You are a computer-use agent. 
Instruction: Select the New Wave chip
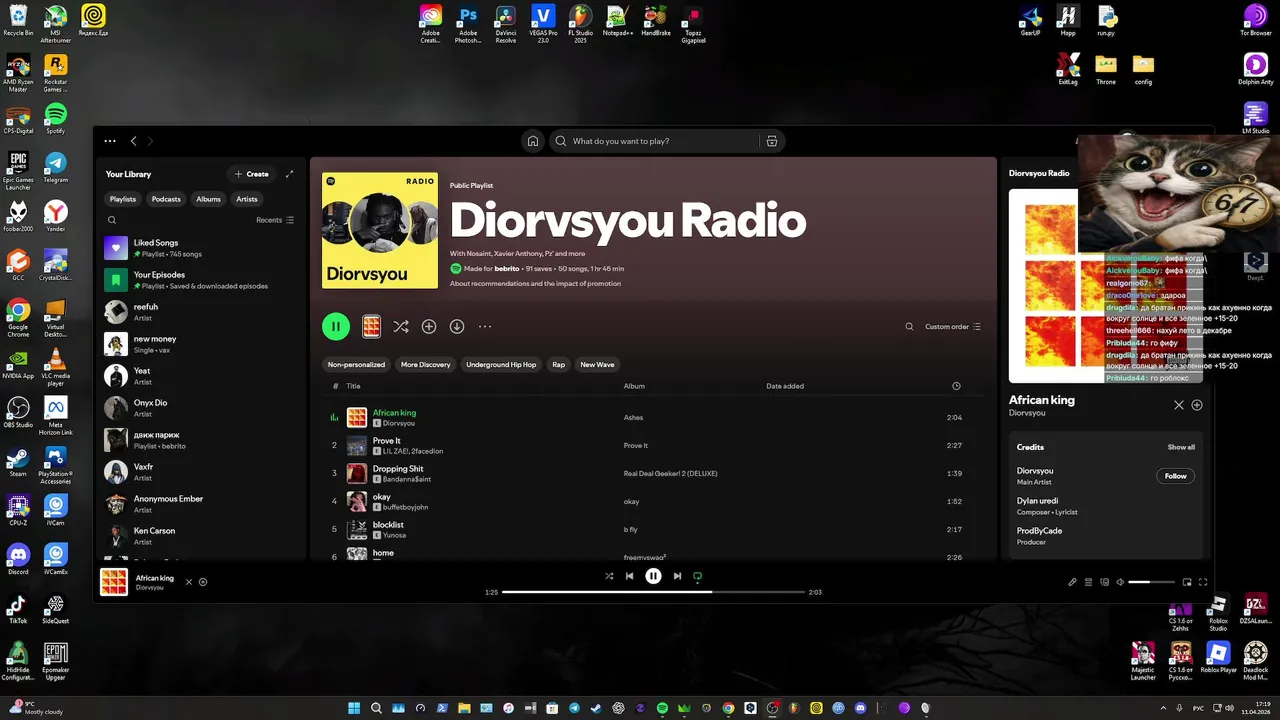pos(597,365)
